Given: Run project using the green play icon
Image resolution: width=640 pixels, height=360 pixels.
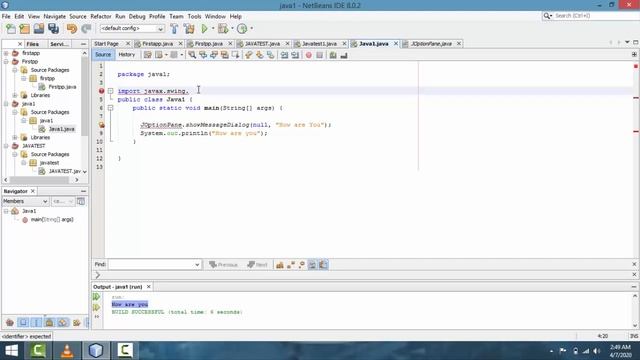Looking at the screenshot, I should tap(204, 29).
